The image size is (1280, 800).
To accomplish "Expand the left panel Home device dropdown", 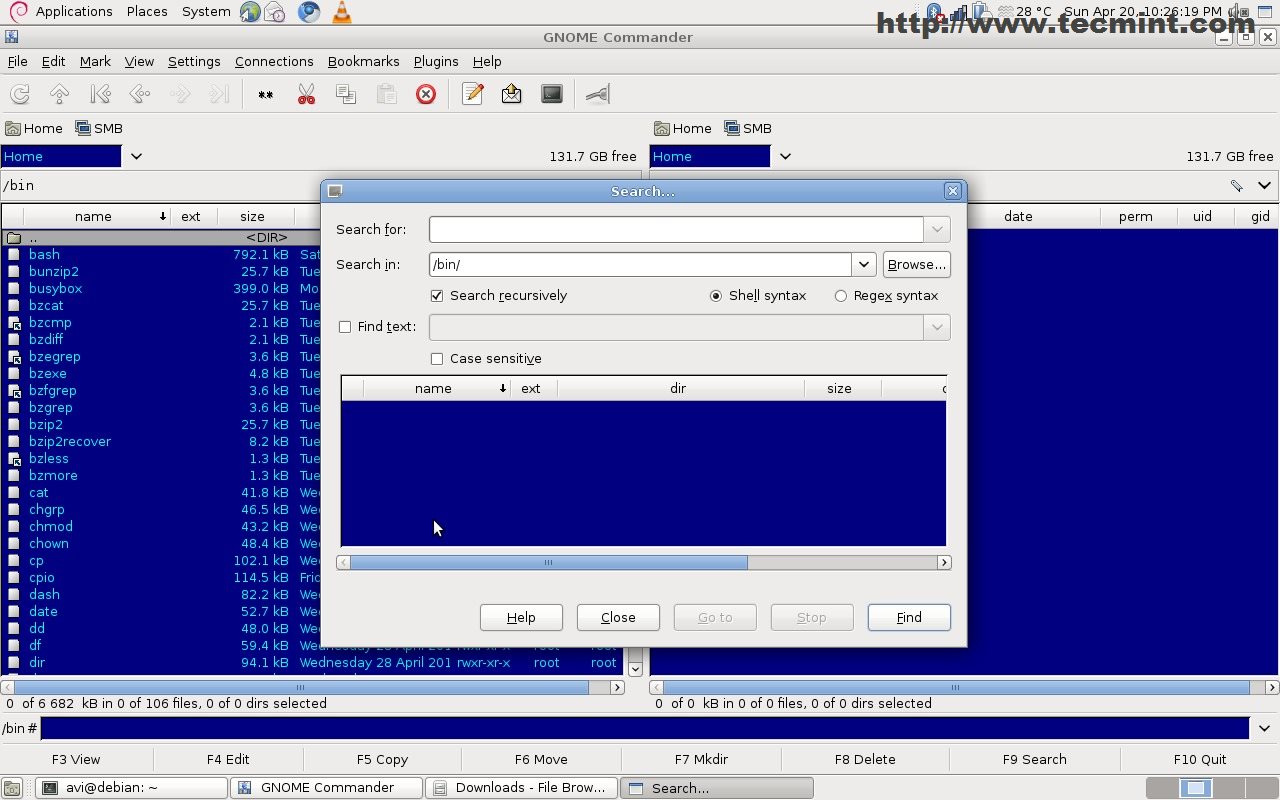I will (137, 156).
